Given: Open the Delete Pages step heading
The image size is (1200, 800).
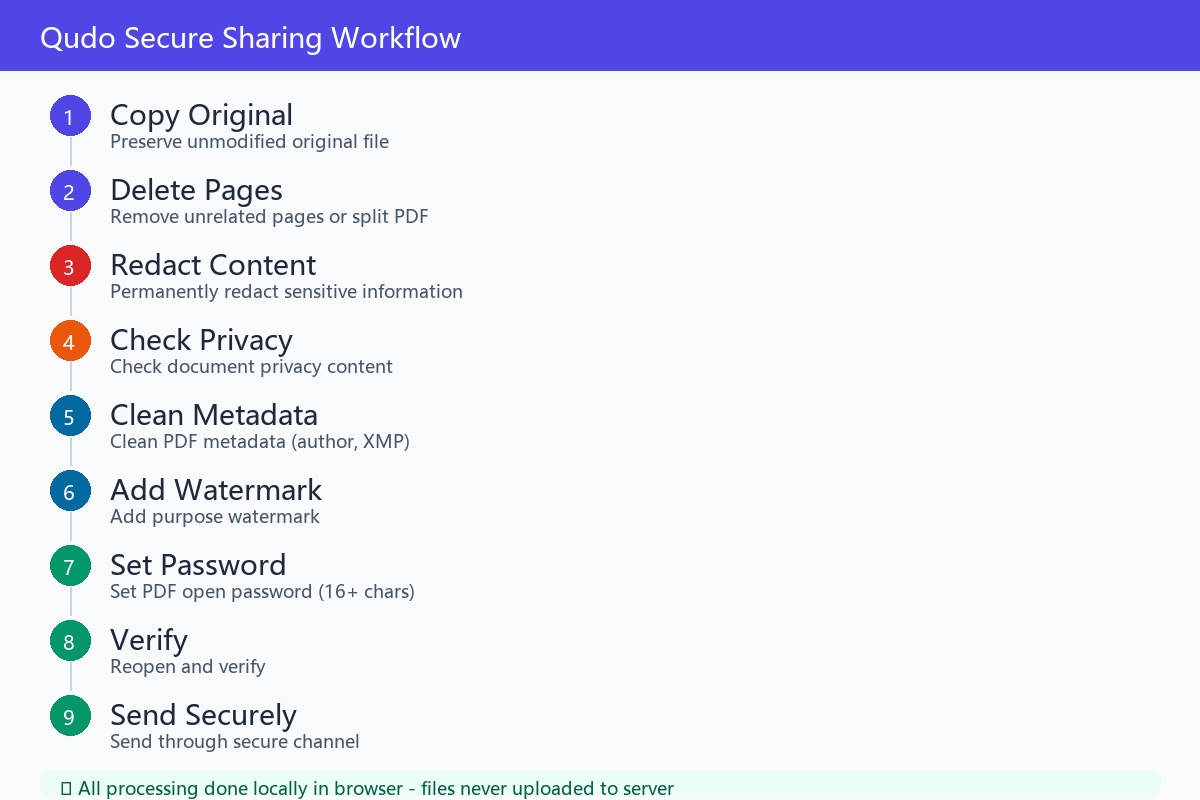Looking at the screenshot, I should click(196, 190).
